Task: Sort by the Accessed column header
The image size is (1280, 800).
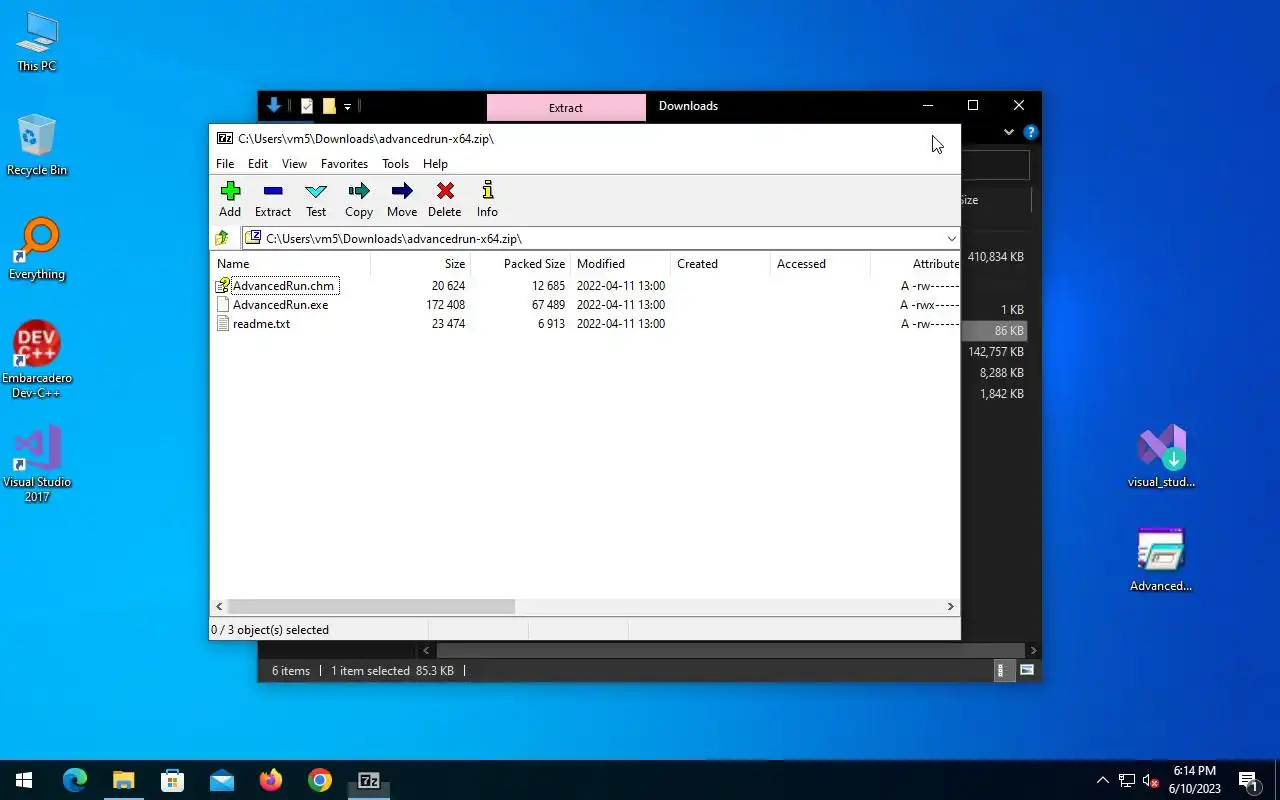Action: pyautogui.click(x=820, y=264)
